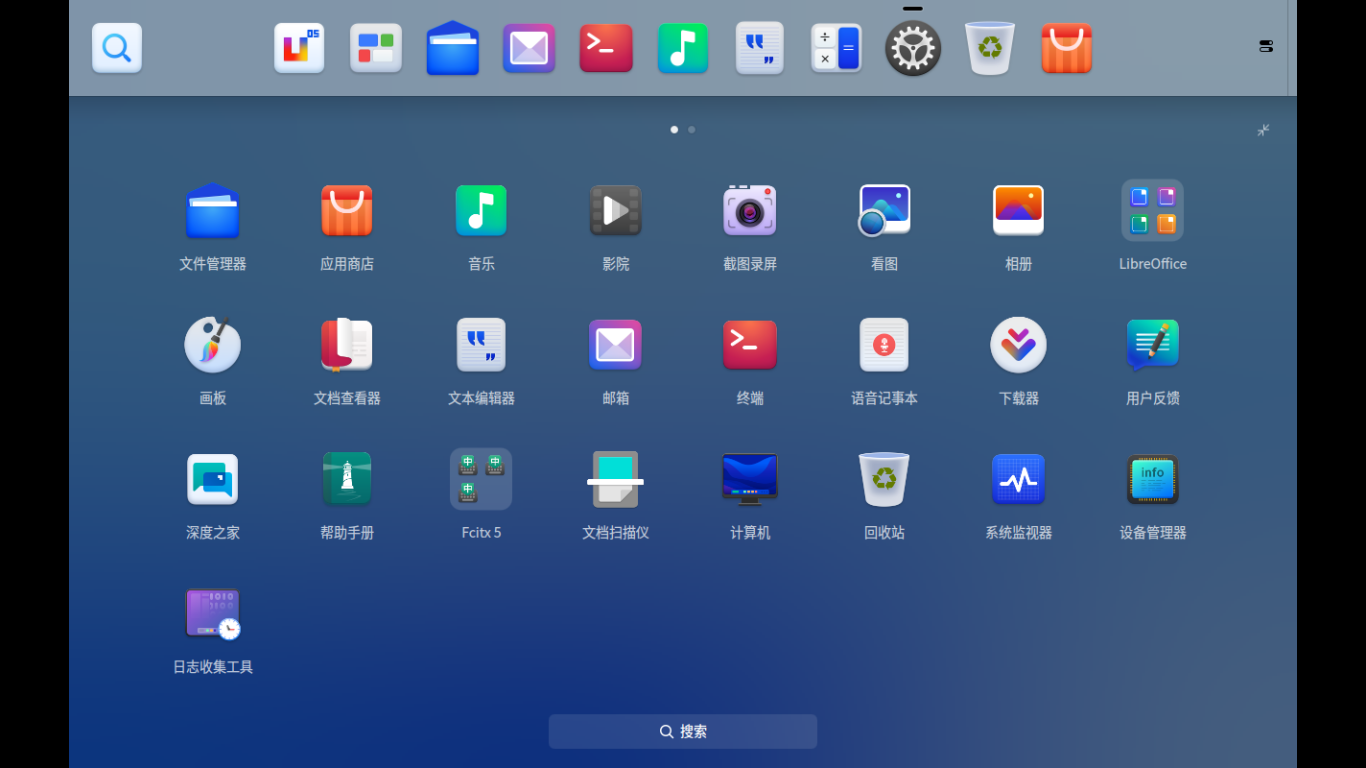Open the 设备管理器 device manager
1366x768 pixels.
1152,480
